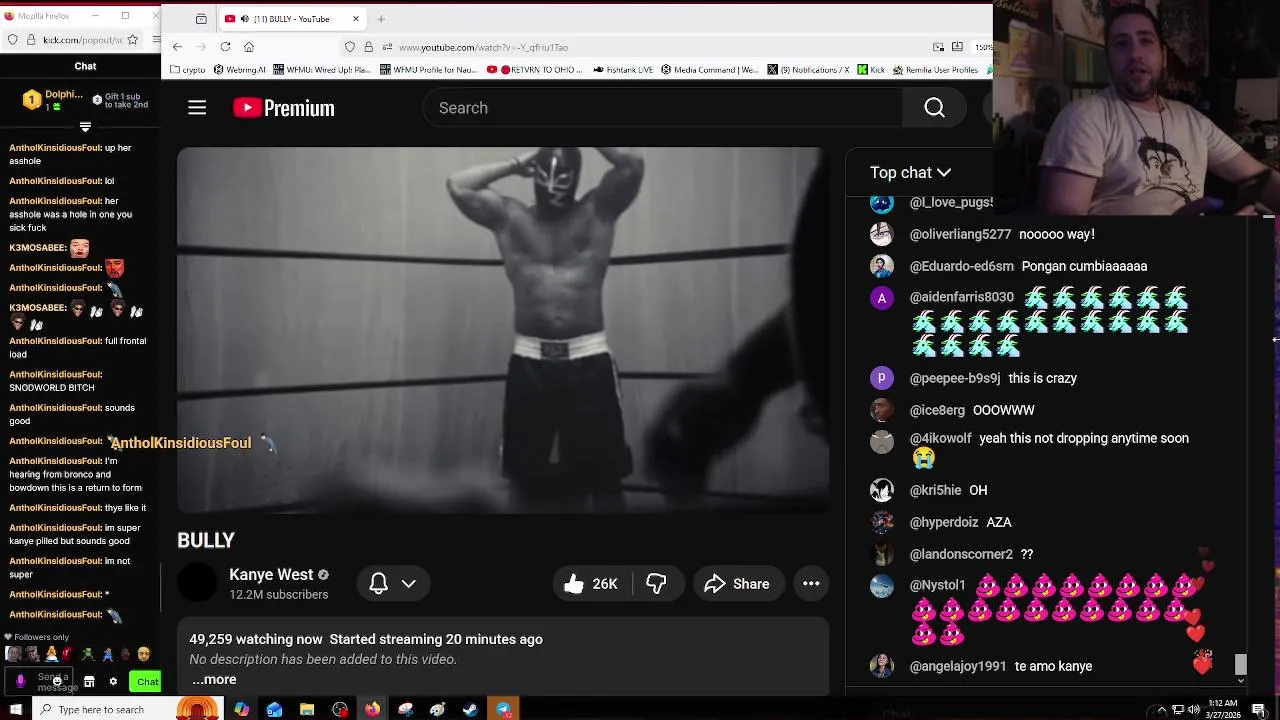Open the Kanye West channel name link
Image resolution: width=1280 pixels, height=720 pixels.
271,575
